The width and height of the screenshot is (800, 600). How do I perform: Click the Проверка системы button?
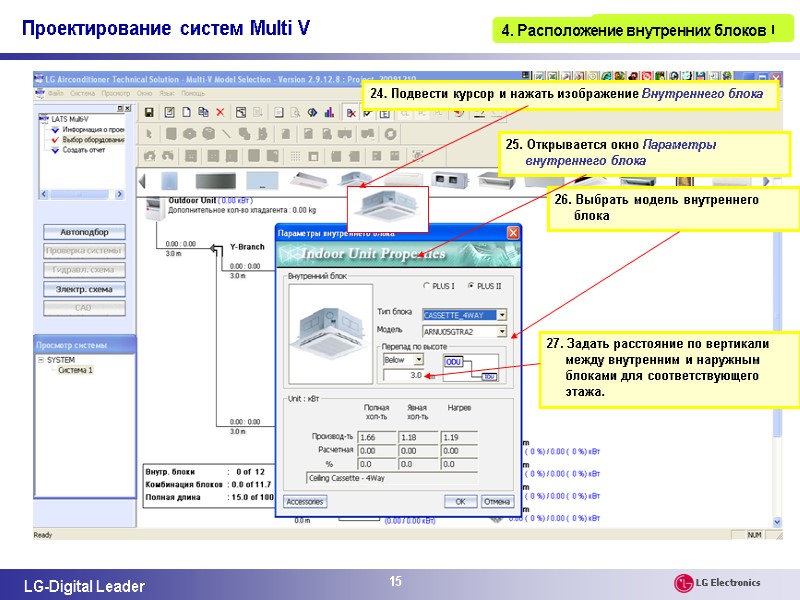pos(84,251)
